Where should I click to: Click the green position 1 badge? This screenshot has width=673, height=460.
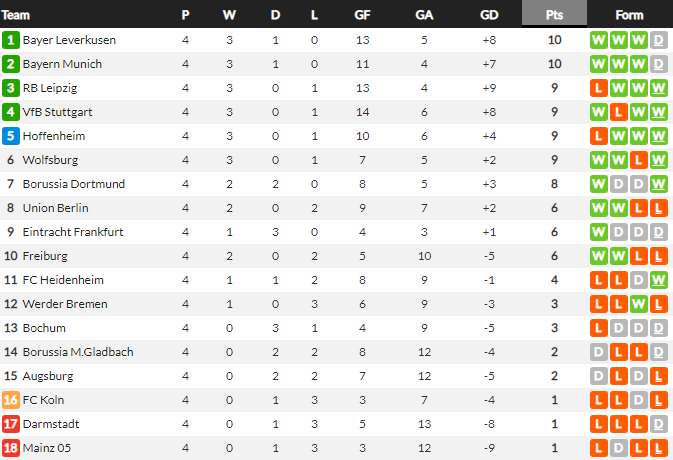coord(11,40)
